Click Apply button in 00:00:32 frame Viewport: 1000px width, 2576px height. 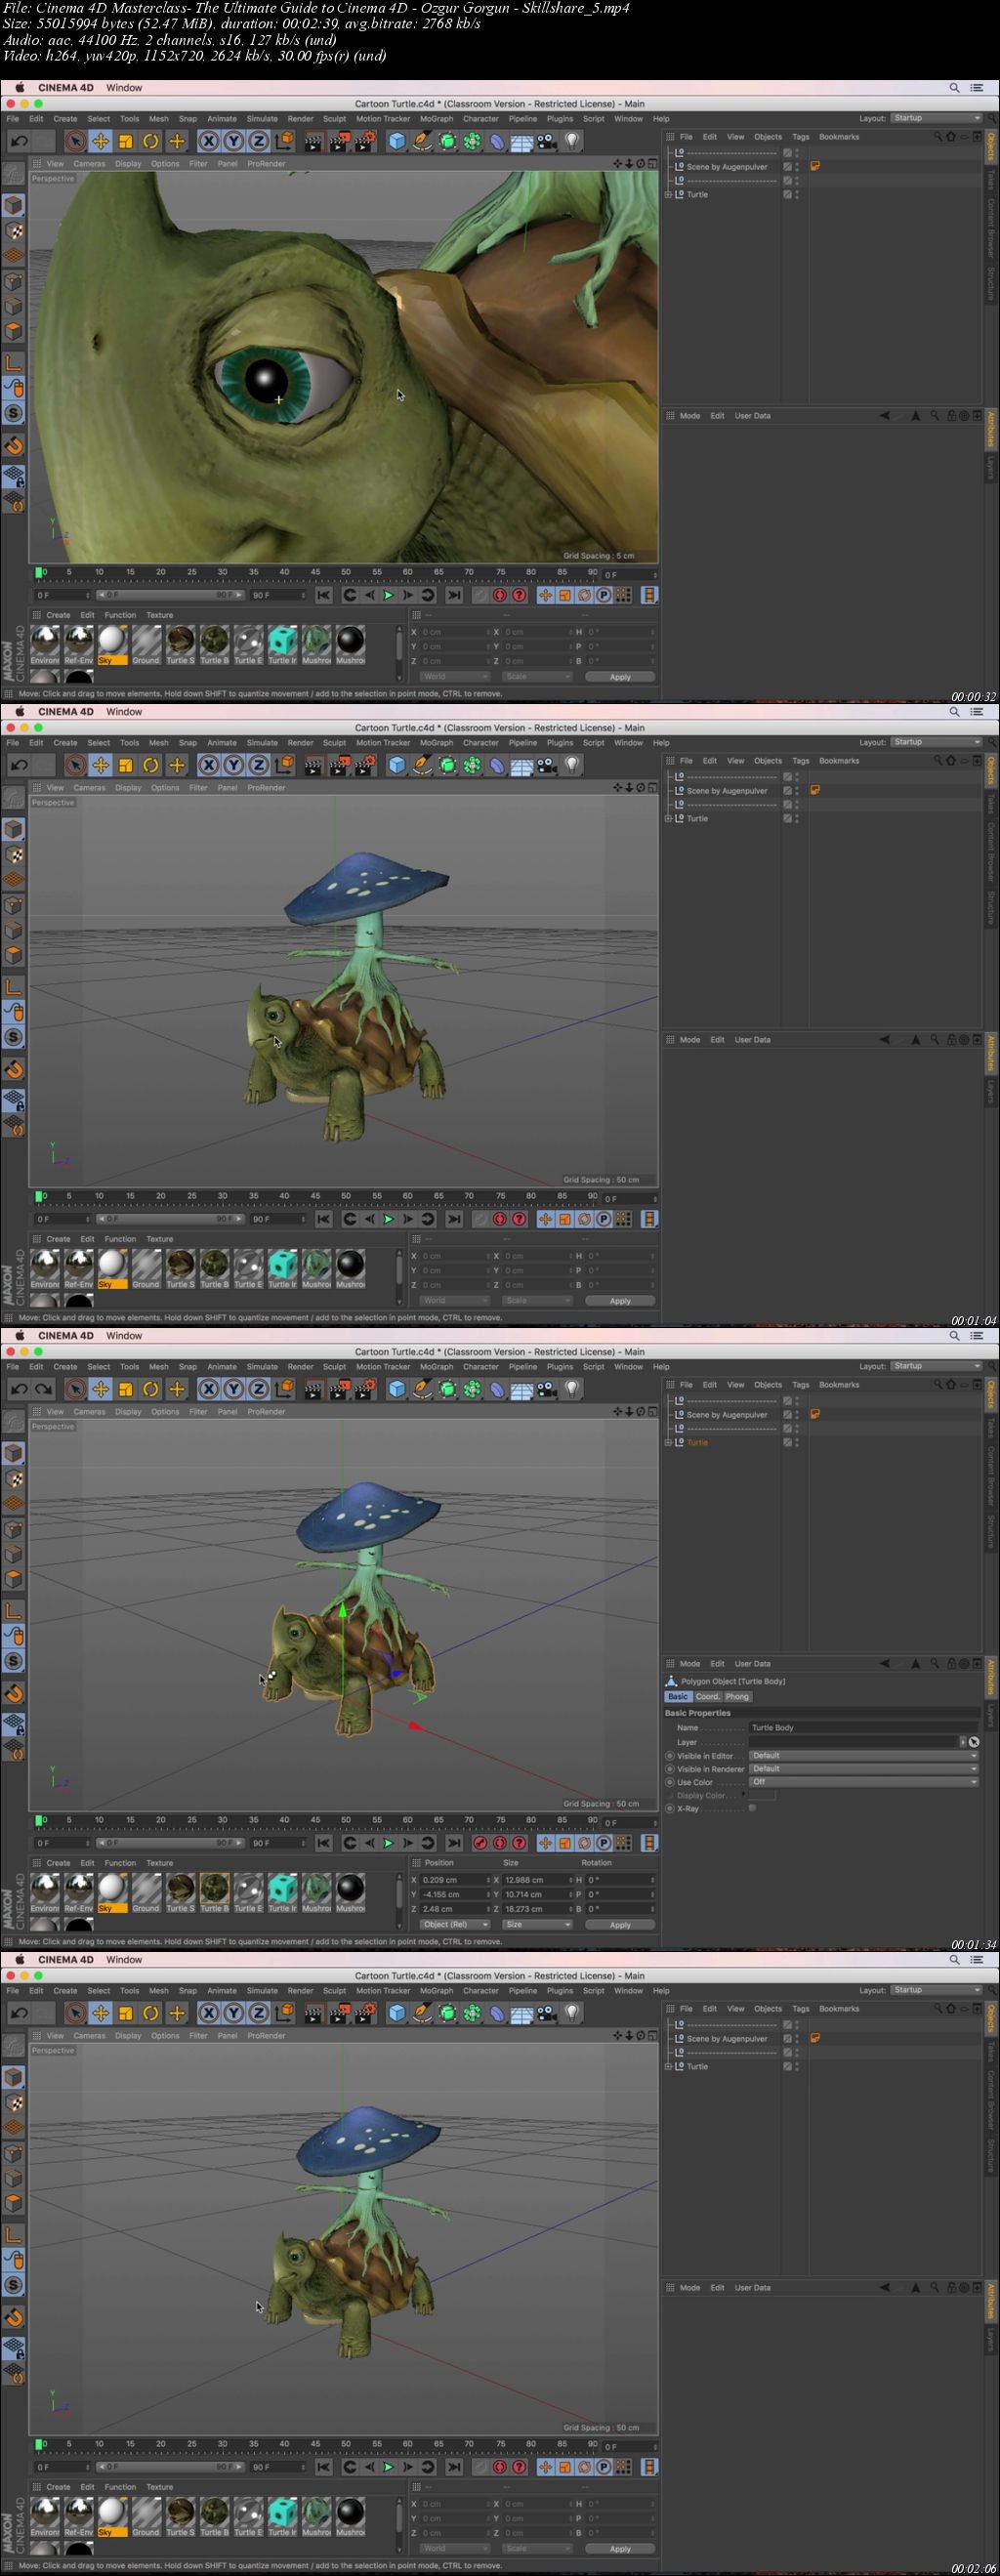tap(620, 677)
